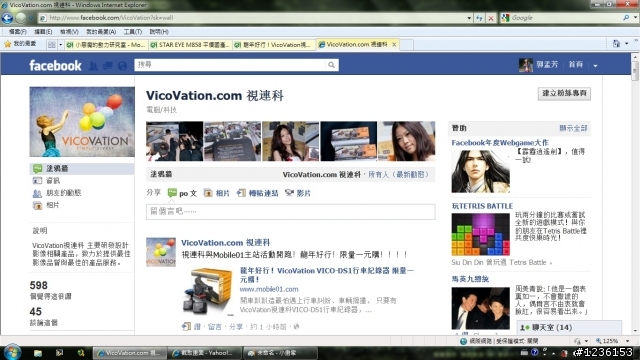Open the Tools (T) menu
This screenshot has height=360, width=640.
(133, 32)
